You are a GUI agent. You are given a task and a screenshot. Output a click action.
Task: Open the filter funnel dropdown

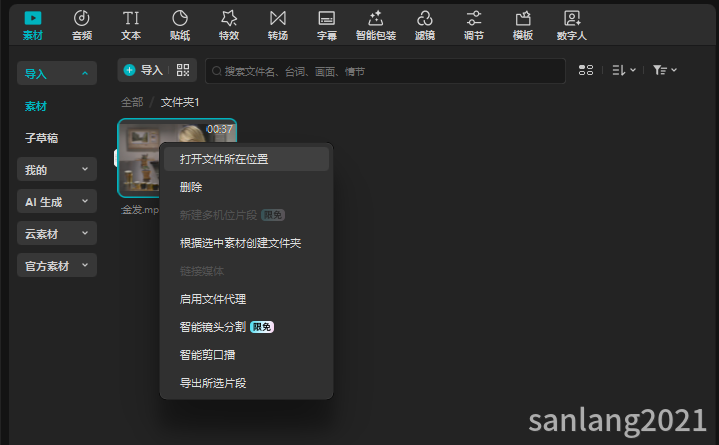664,70
